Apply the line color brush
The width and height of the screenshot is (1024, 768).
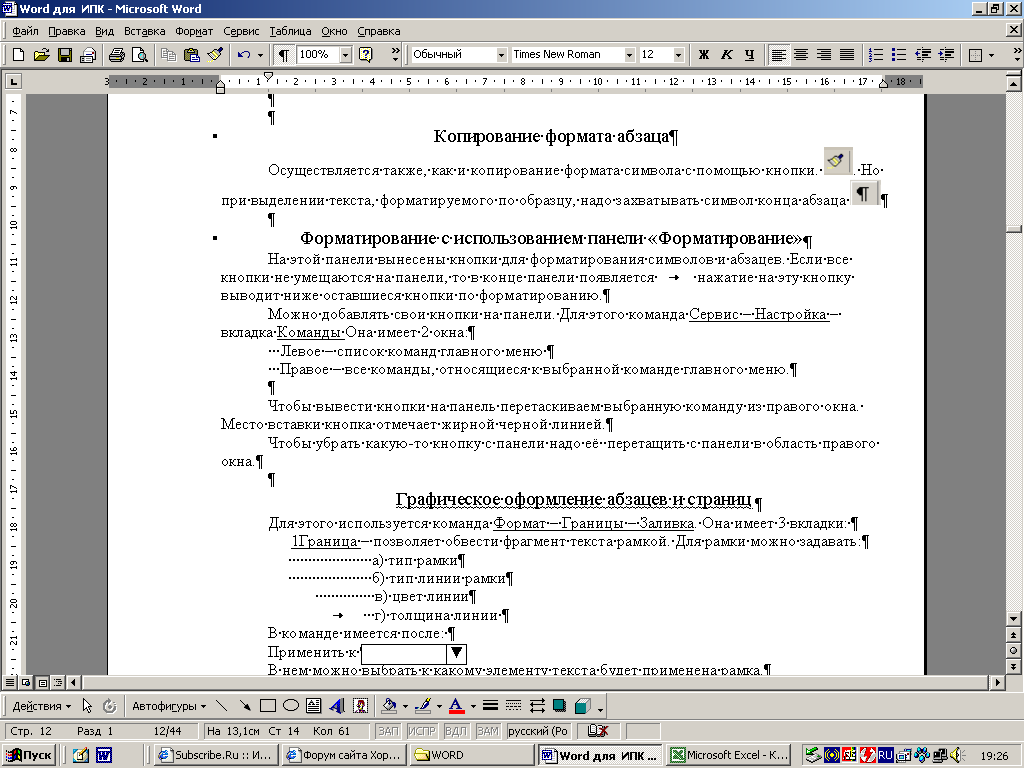coord(423,706)
